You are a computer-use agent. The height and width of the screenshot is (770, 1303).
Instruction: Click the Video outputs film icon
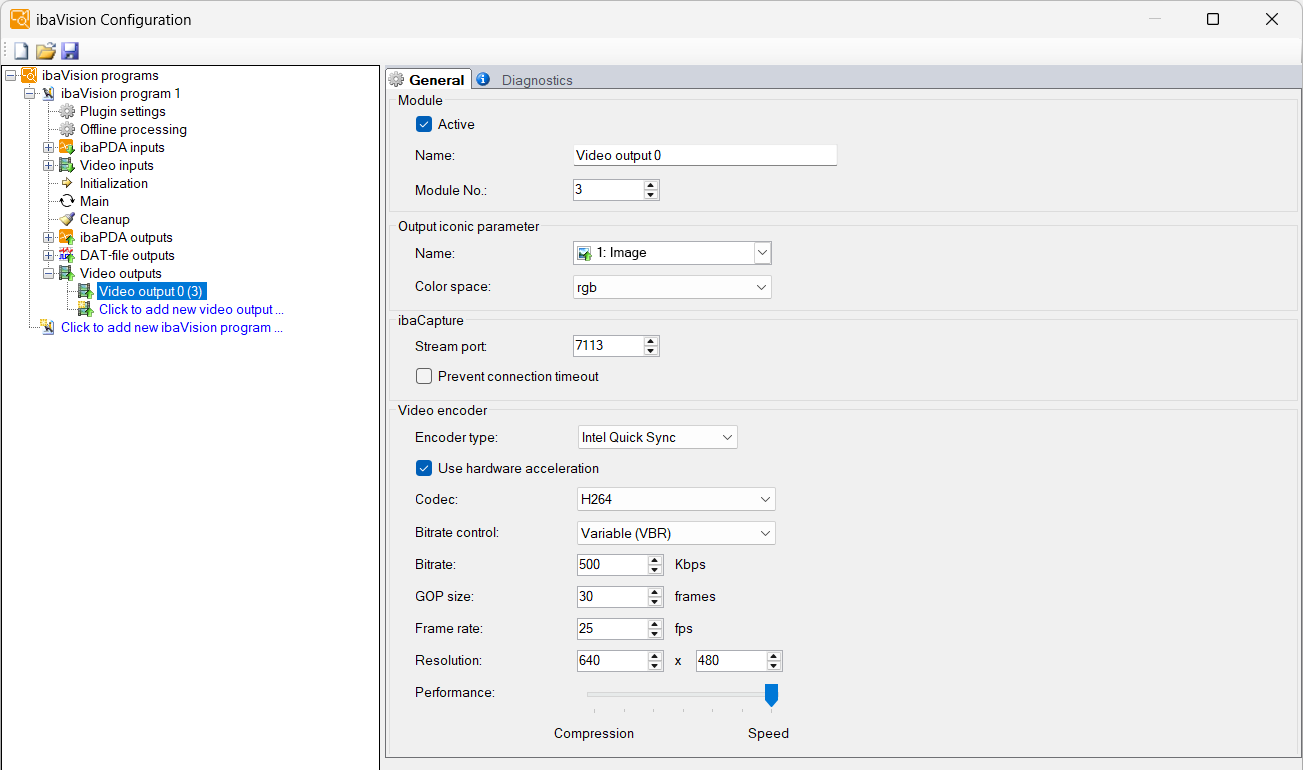[67, 273]
